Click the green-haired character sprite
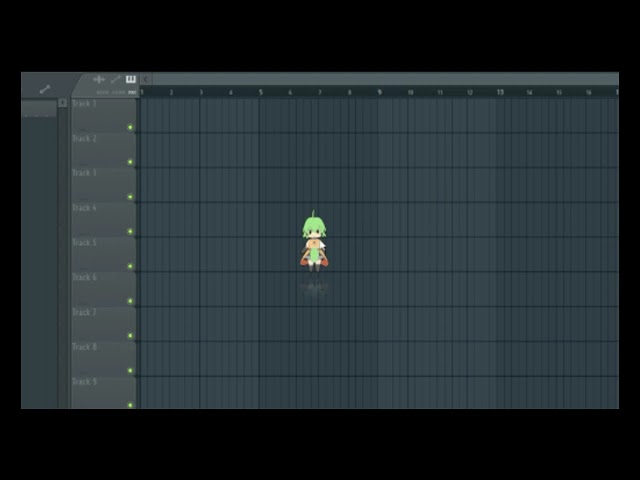 314,242
